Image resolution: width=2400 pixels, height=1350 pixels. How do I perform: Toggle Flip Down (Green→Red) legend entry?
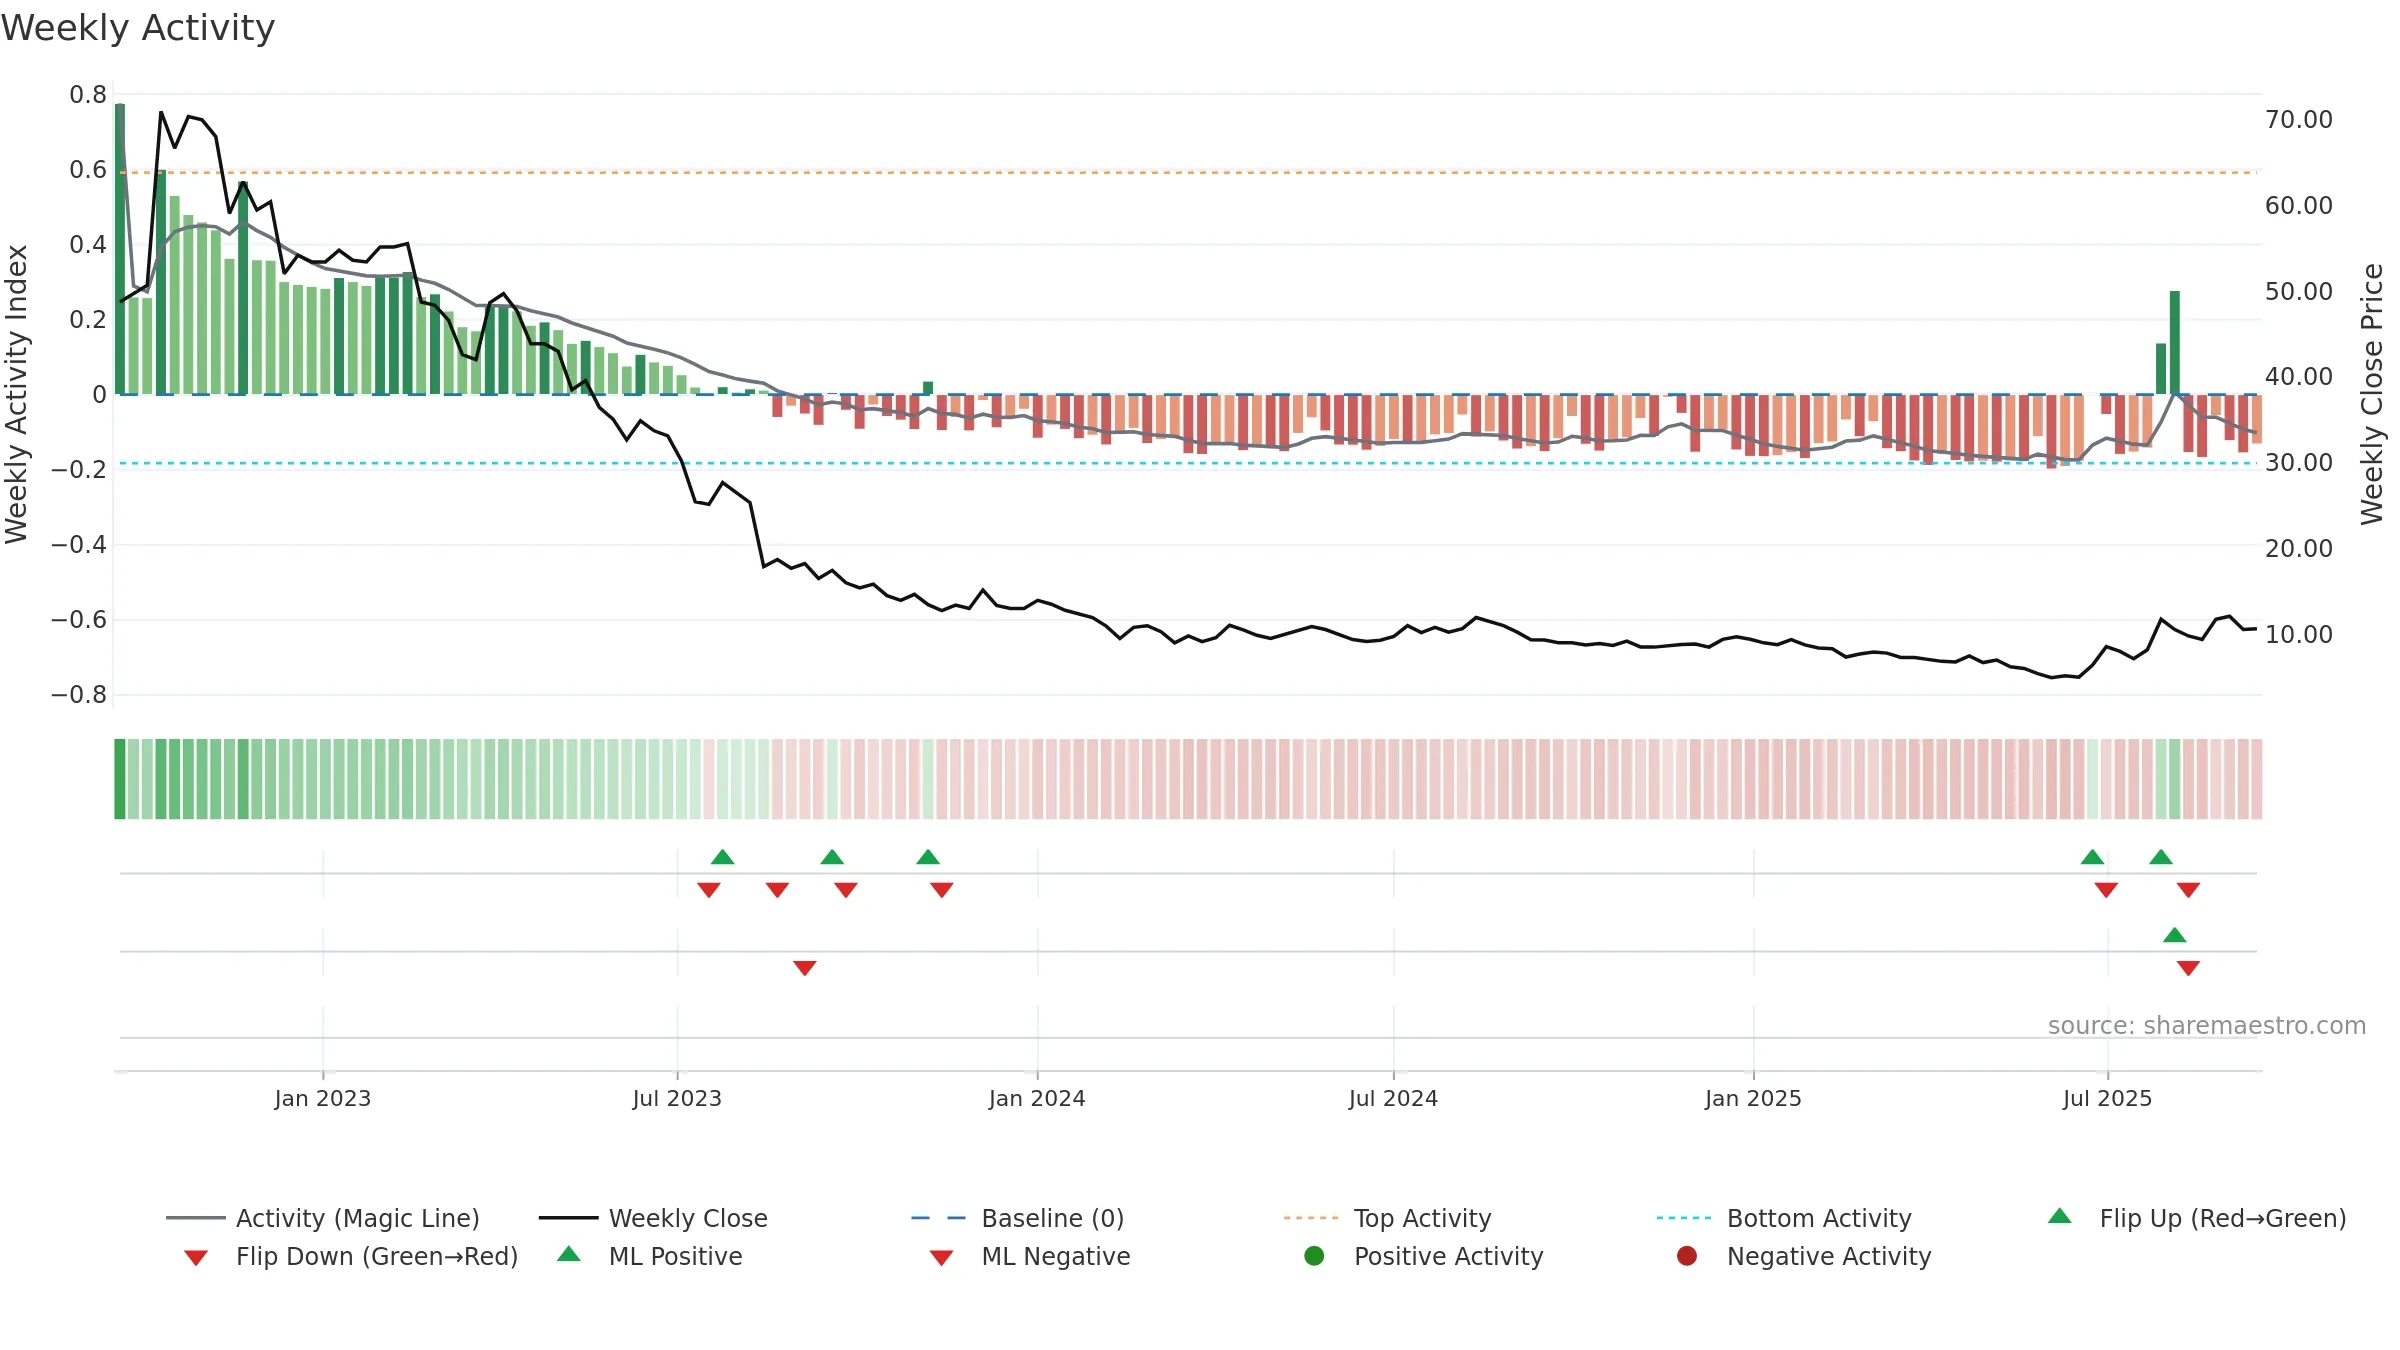point(351,1256)
